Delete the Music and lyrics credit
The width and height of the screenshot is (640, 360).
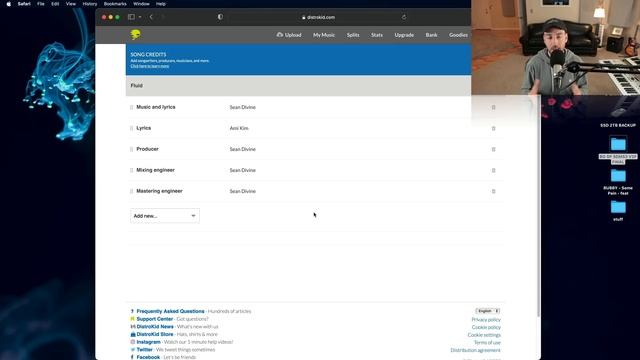pyautogui.click(x=493, y=107)
